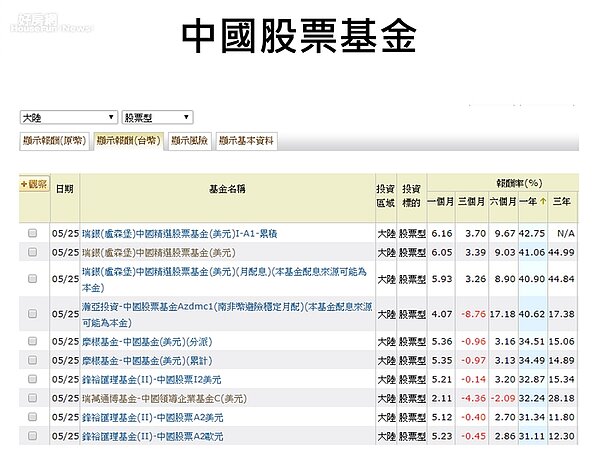Switch to 顯示基本資料 tab
This screenshot has height=455, width=600.
click(246, 141)
